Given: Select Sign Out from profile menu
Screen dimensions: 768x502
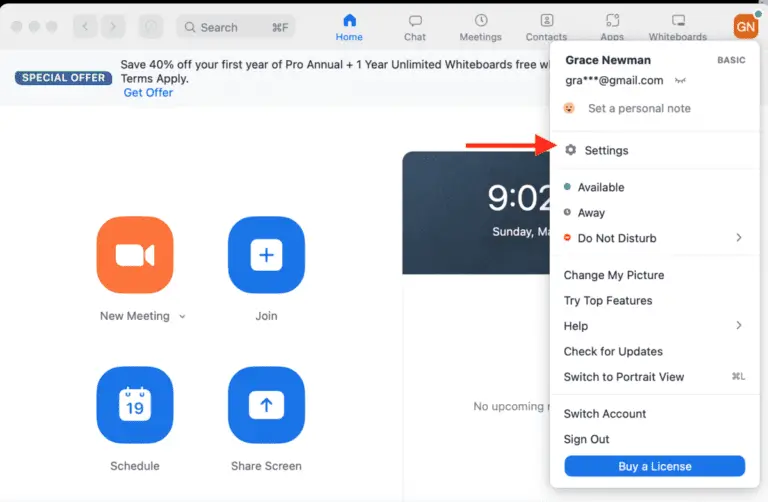Looking at the screenshot, I should pyautogui.click(x=586, y=439).
